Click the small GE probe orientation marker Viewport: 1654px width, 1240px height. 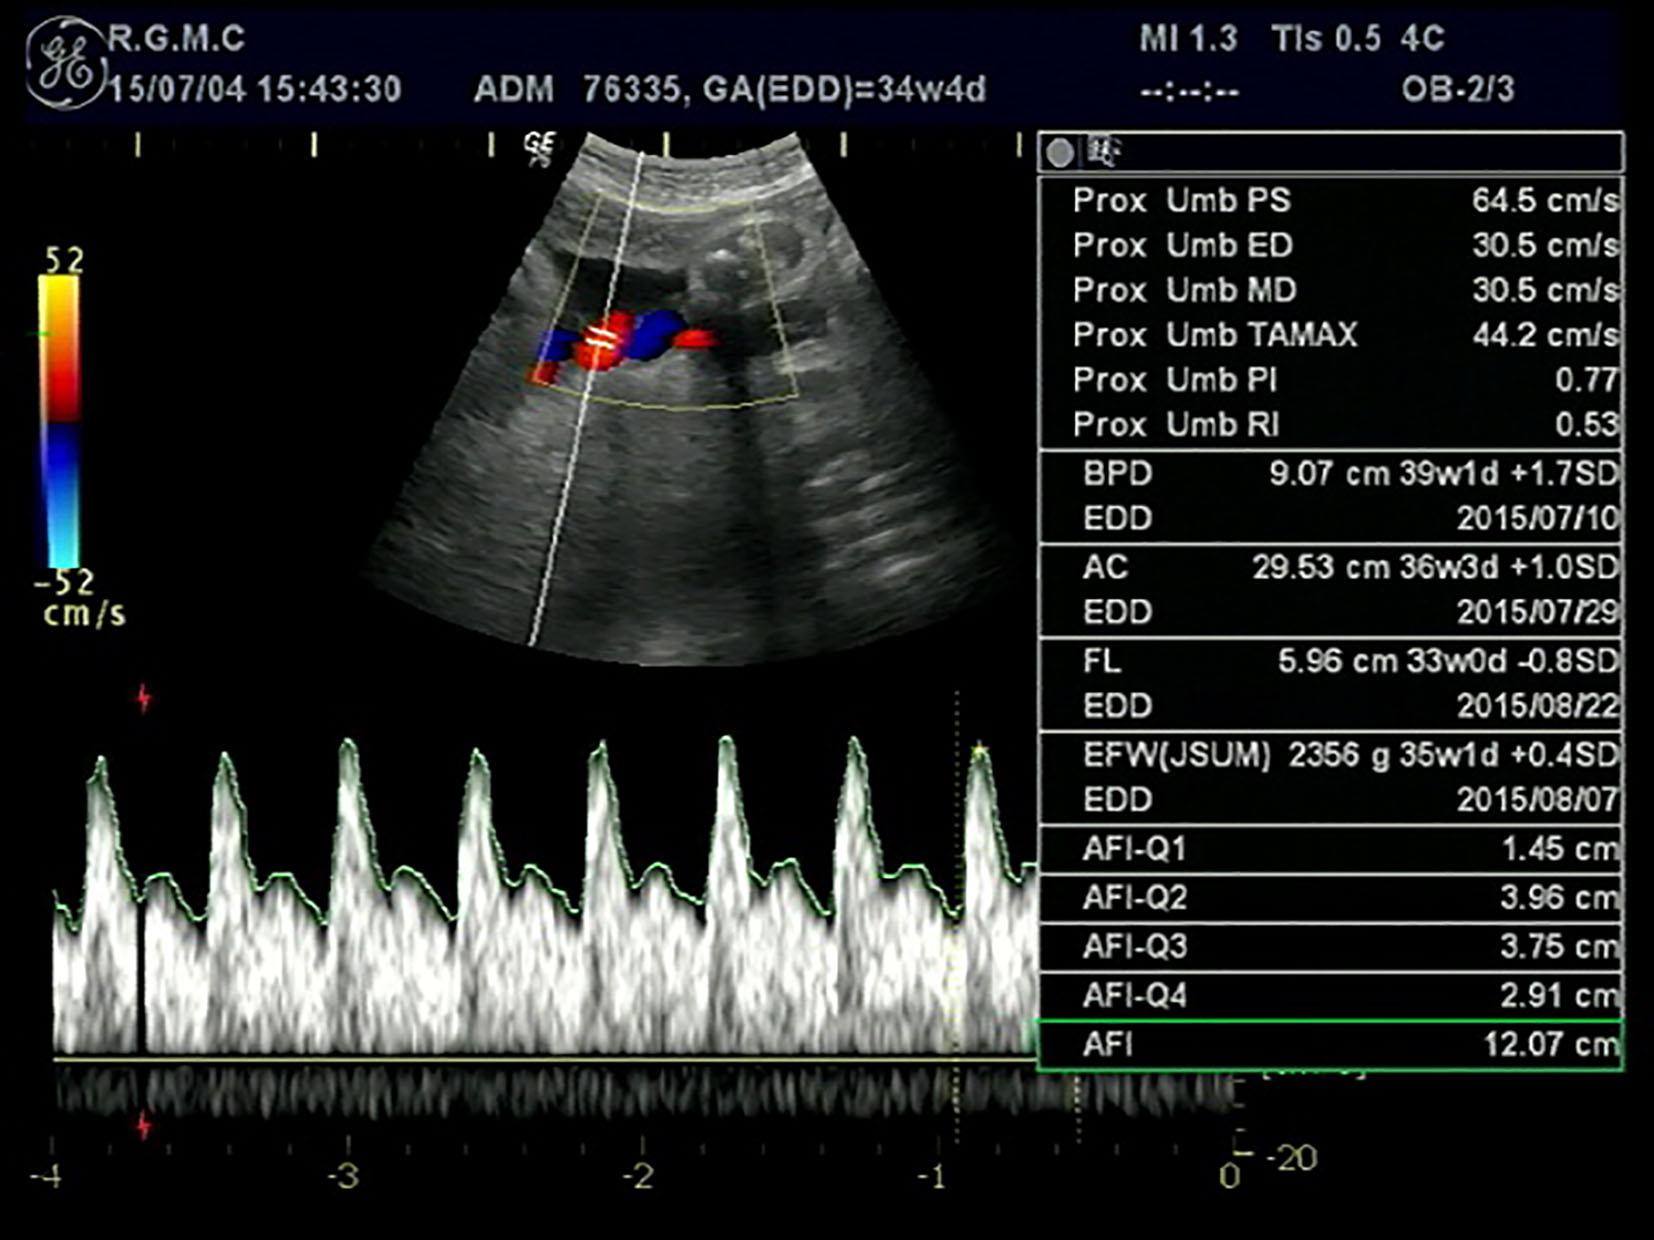pyautogui.click(x=538, y=149)
